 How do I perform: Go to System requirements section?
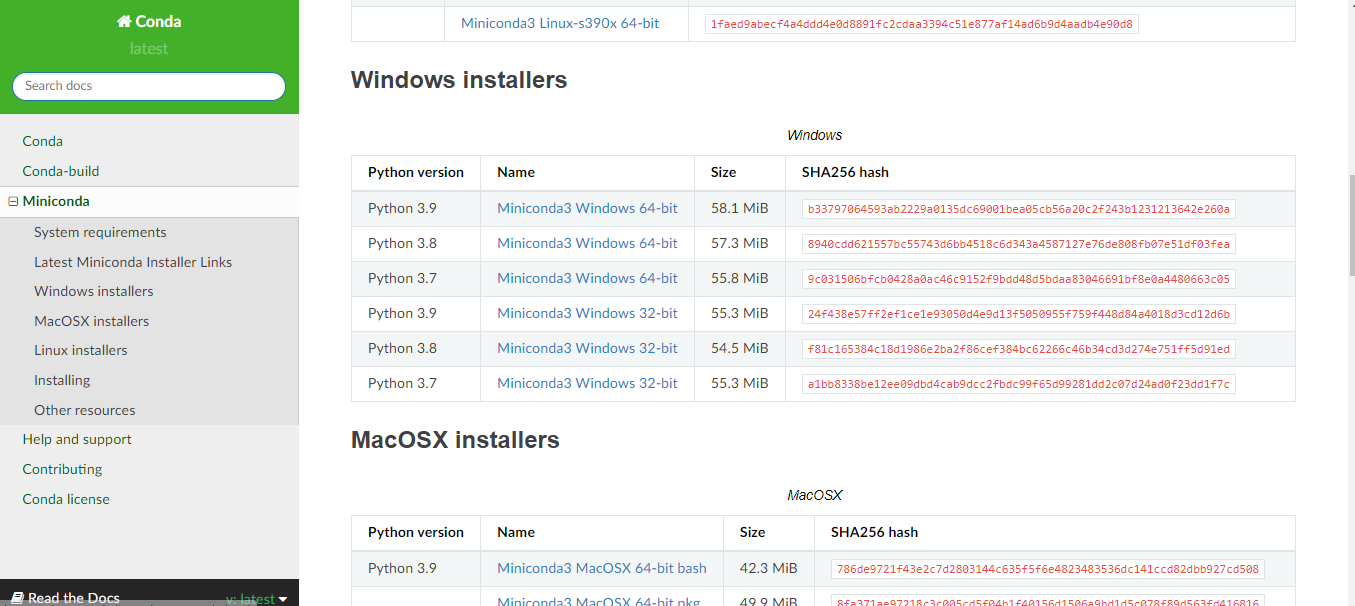coord(100,232)
